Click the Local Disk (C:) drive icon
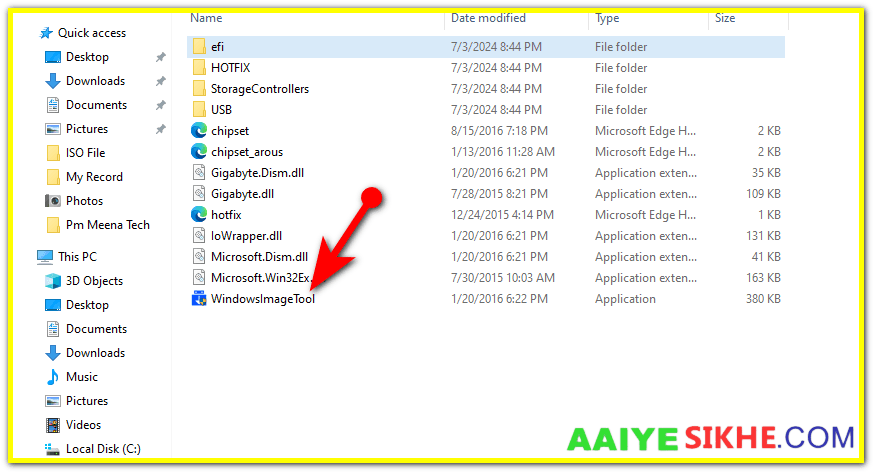This screenshot has width=873, height=472. [52, 449]
